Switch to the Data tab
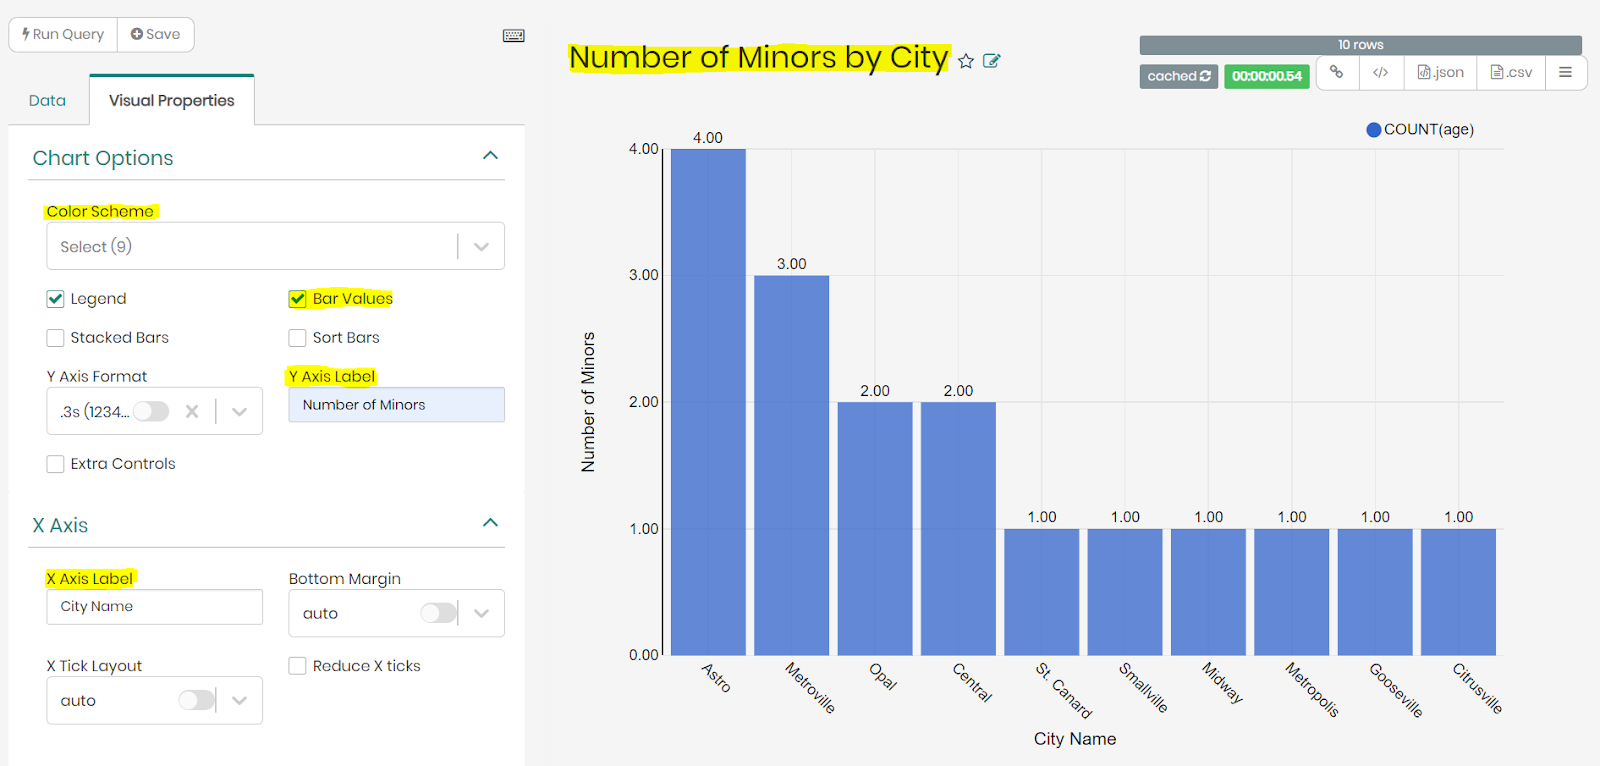Viewport: 1600px width, 766px height. (x=47, y=101)
